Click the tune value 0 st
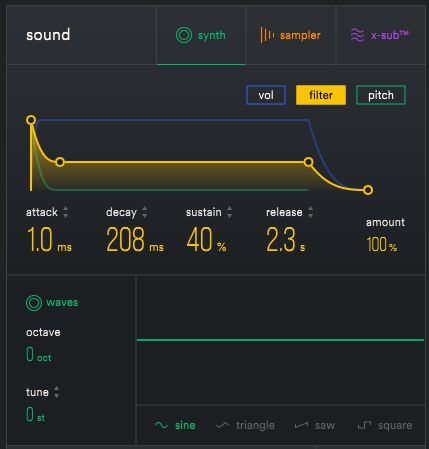The width and height of the screenshot is (429, 449). tap(35, 414)
